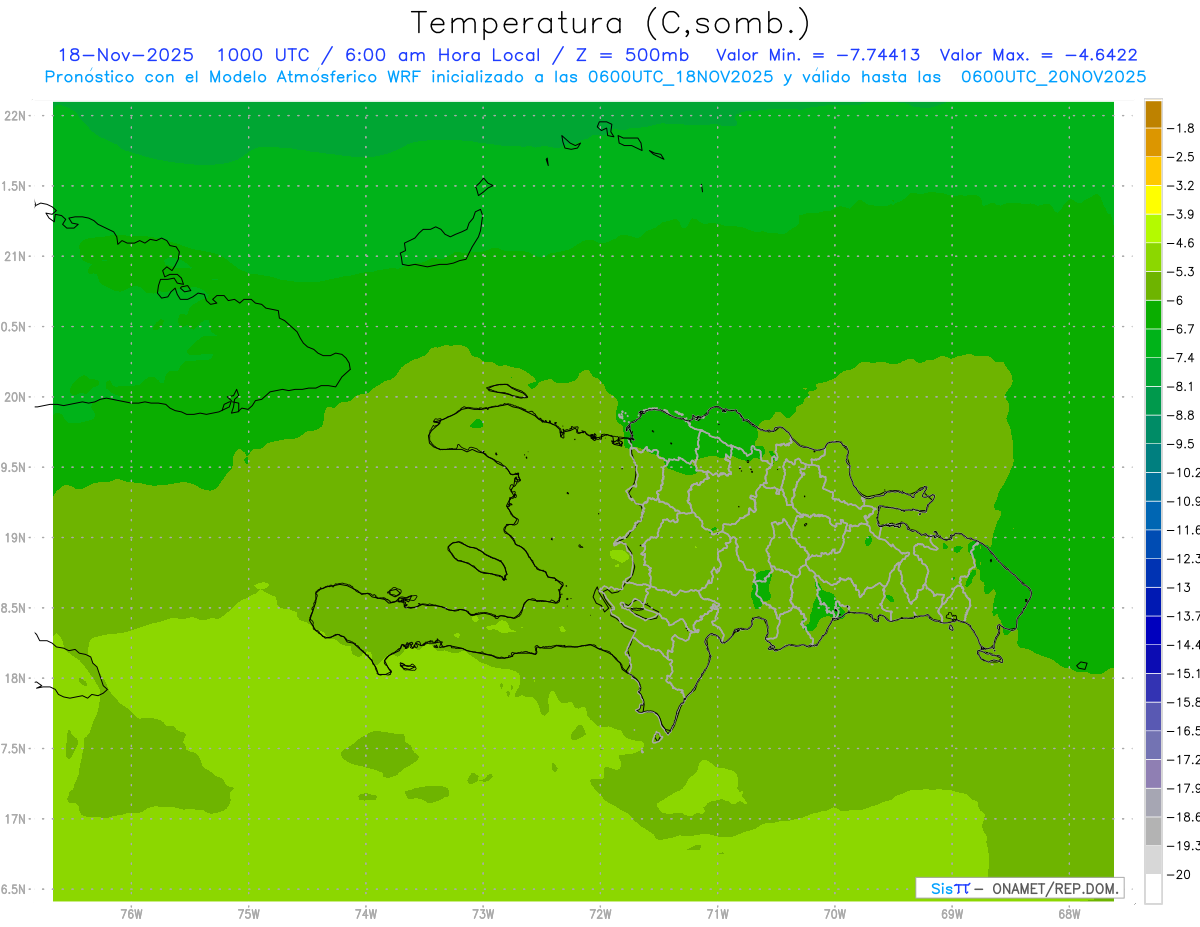Select the lime swatch between -3.9 and -4.6
The height and width of the screenshot is (927, 1200).
point(1154,229)
